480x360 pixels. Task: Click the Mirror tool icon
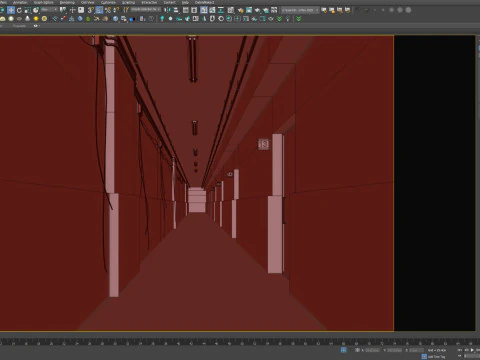coord(167,10)
